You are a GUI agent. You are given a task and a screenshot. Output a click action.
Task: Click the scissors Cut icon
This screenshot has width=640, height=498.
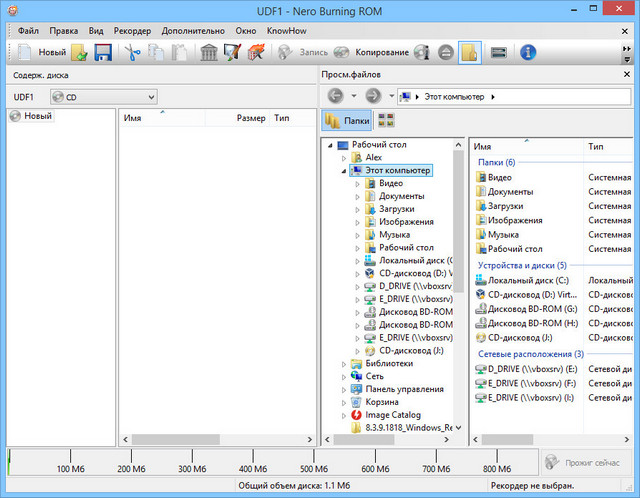pyautogui.click(x=132, y=52)
